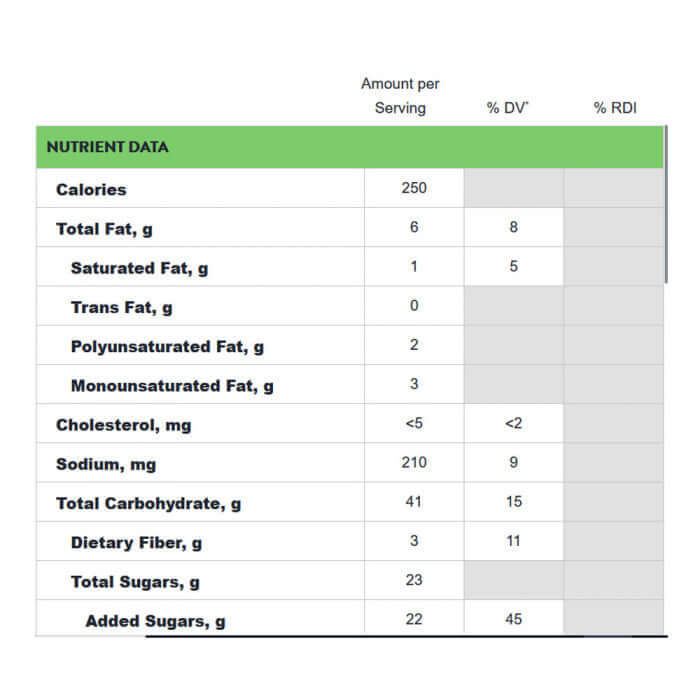700x700 pixels.
Task: Click the Saturated Fat, g label
Action: [139, 268]
